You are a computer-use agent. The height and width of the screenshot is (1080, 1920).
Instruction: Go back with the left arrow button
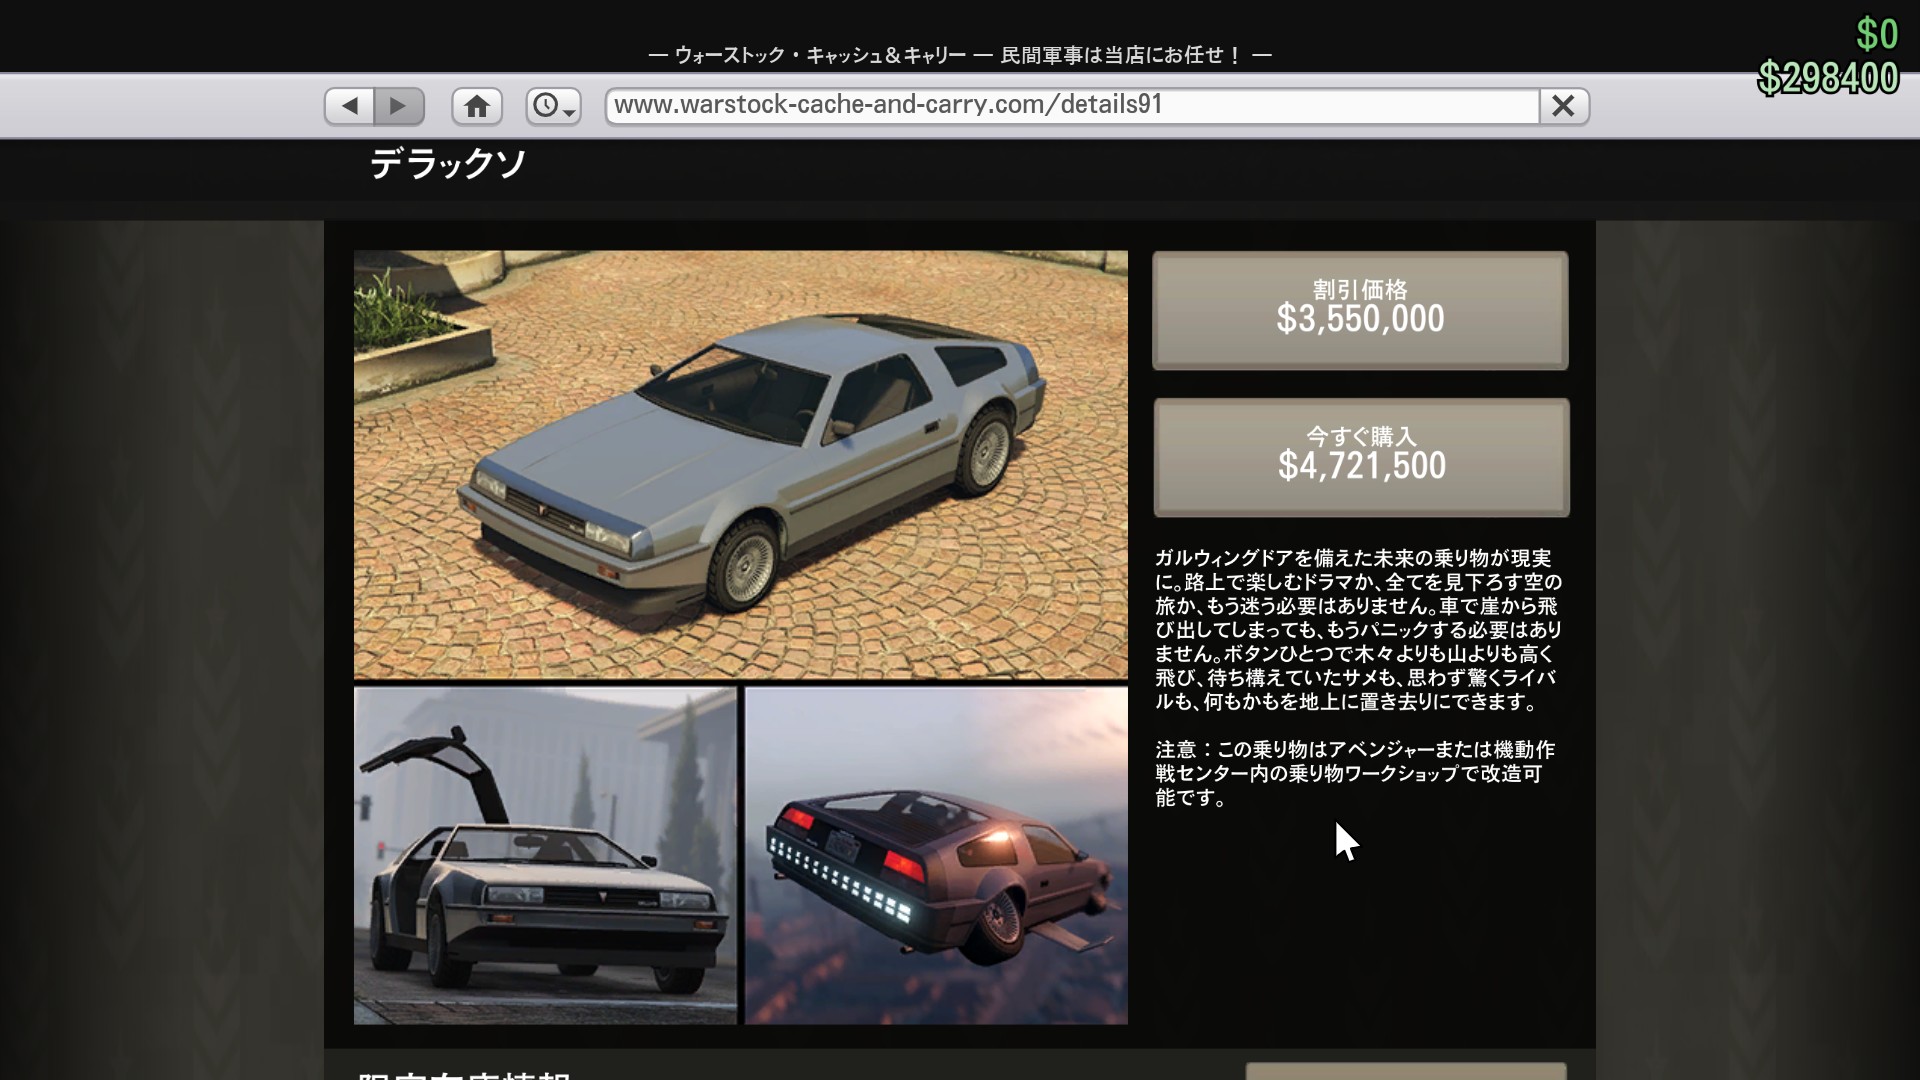click(x=349, y=106)
